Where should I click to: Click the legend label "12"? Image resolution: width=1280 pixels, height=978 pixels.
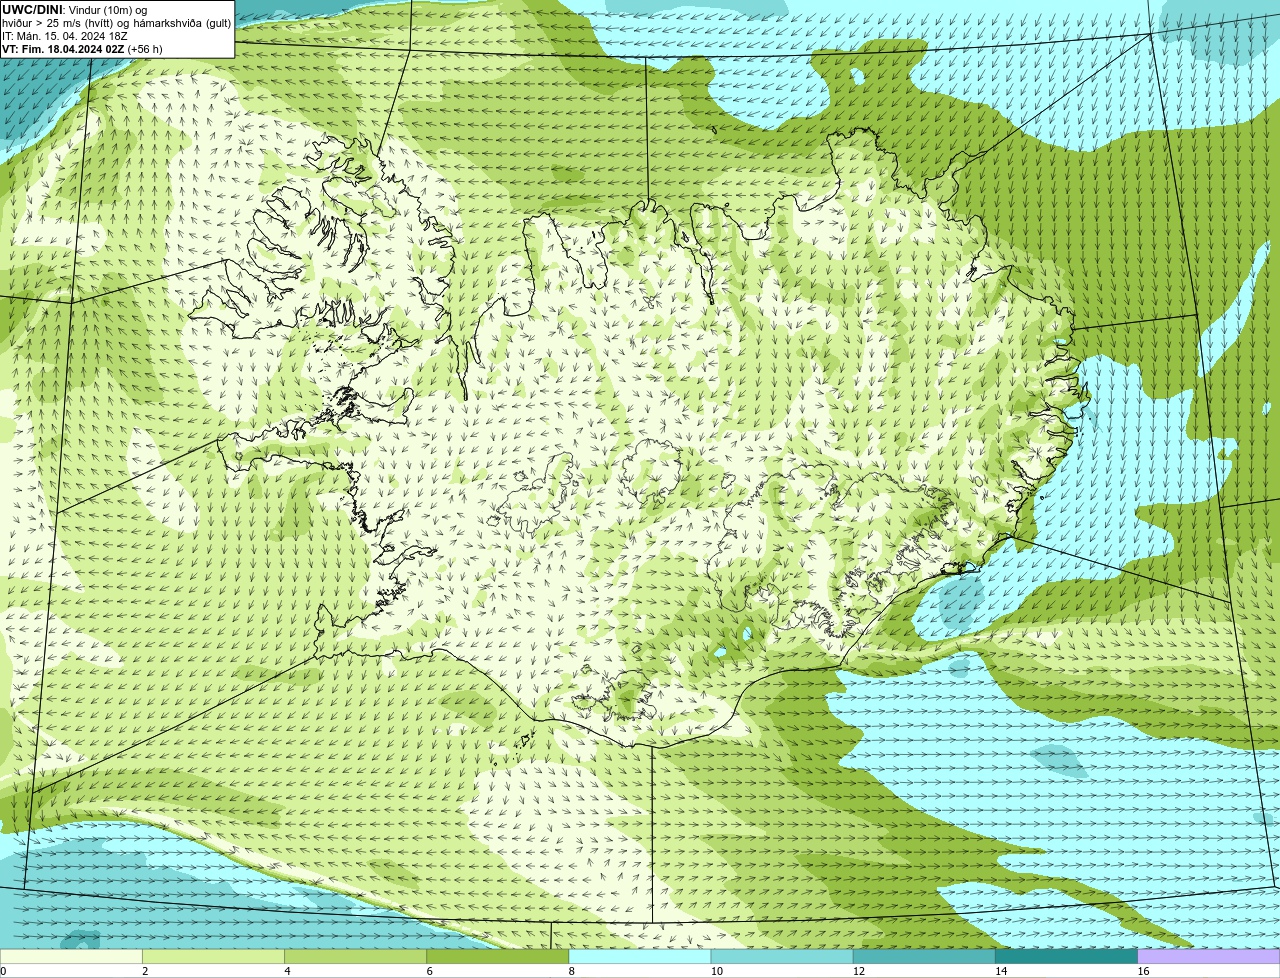click(x=858, y=971)
